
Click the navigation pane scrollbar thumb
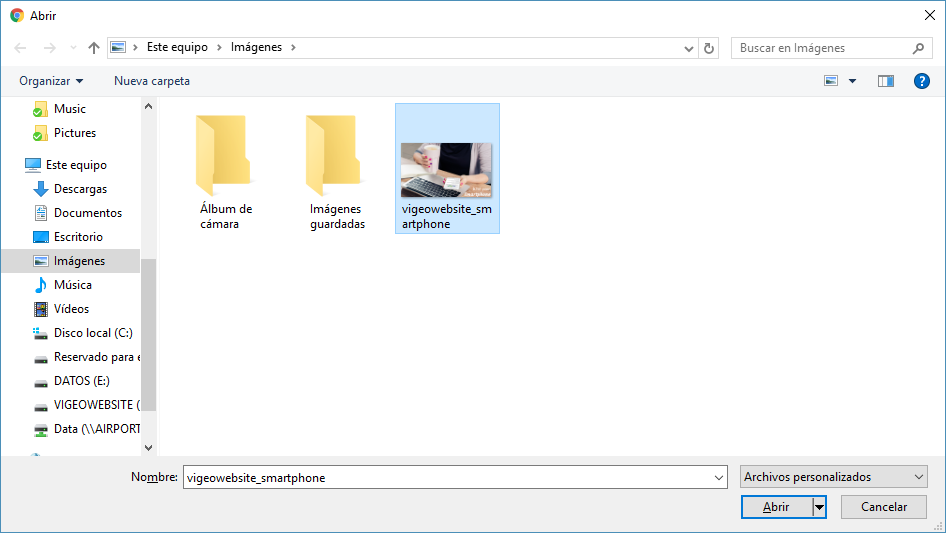tap(148, 335)
